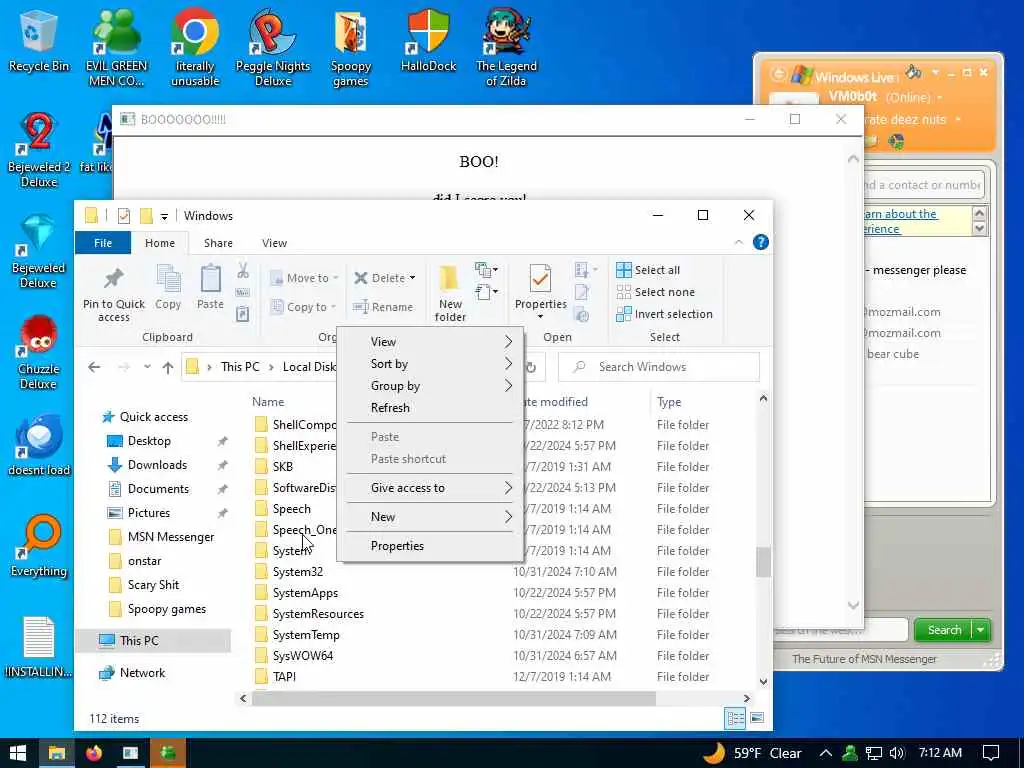Click the horizontal scrollbar in file list
This screenshot has height=768, width=1024.
coord(454,699)
